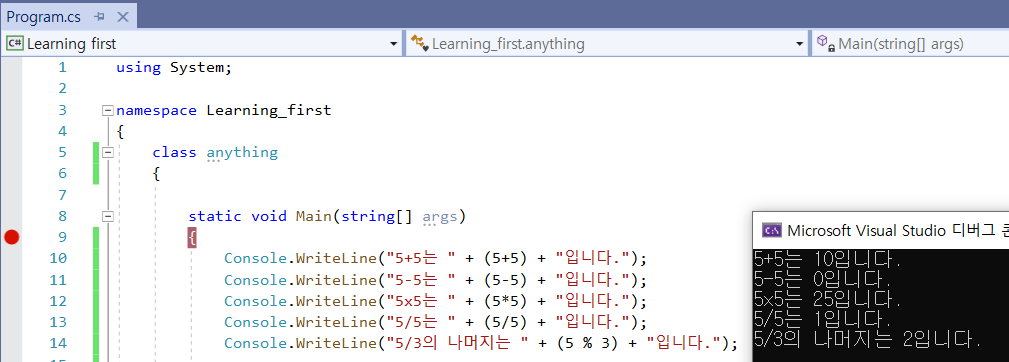Click 'WriteLine' on line 11
Image resolution: width=1009 pixels, height=362 pixels.
[336, 280]
